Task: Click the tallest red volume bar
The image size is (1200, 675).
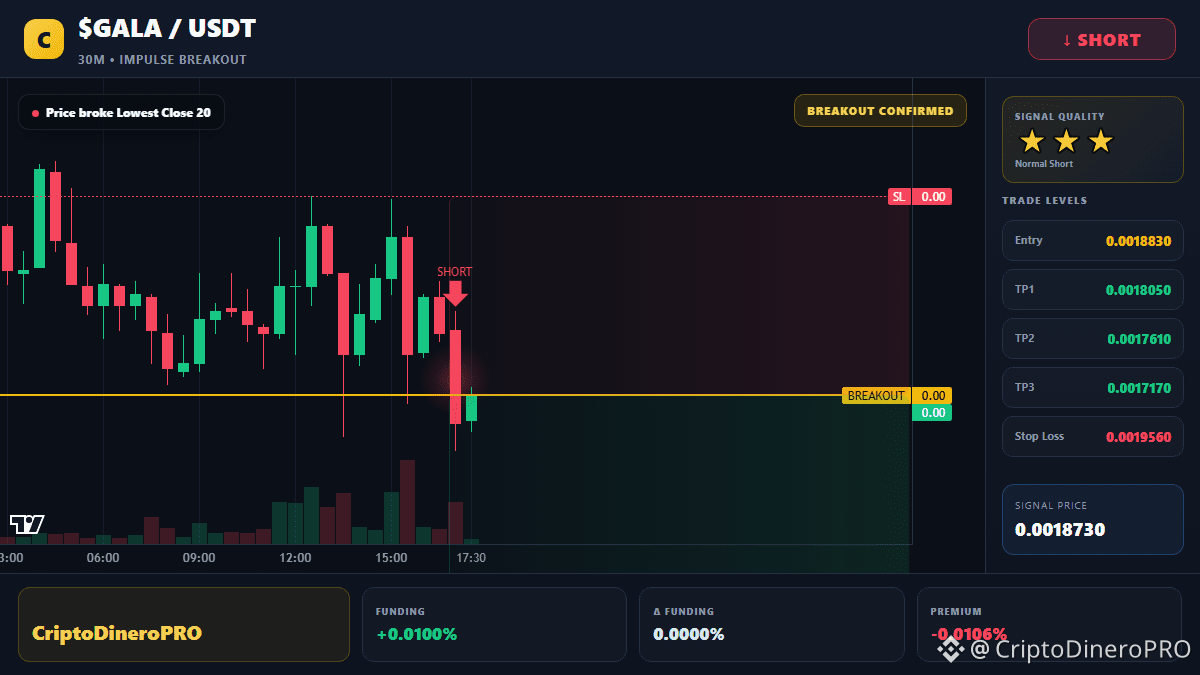Action: (407, 502)
